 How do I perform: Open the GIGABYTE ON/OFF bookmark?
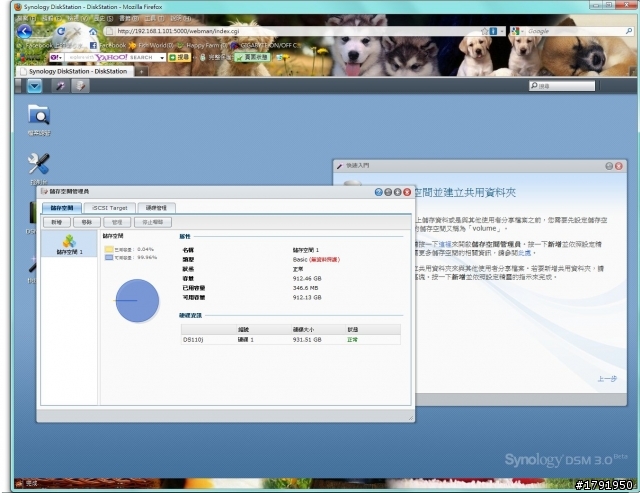pos(266,45)
